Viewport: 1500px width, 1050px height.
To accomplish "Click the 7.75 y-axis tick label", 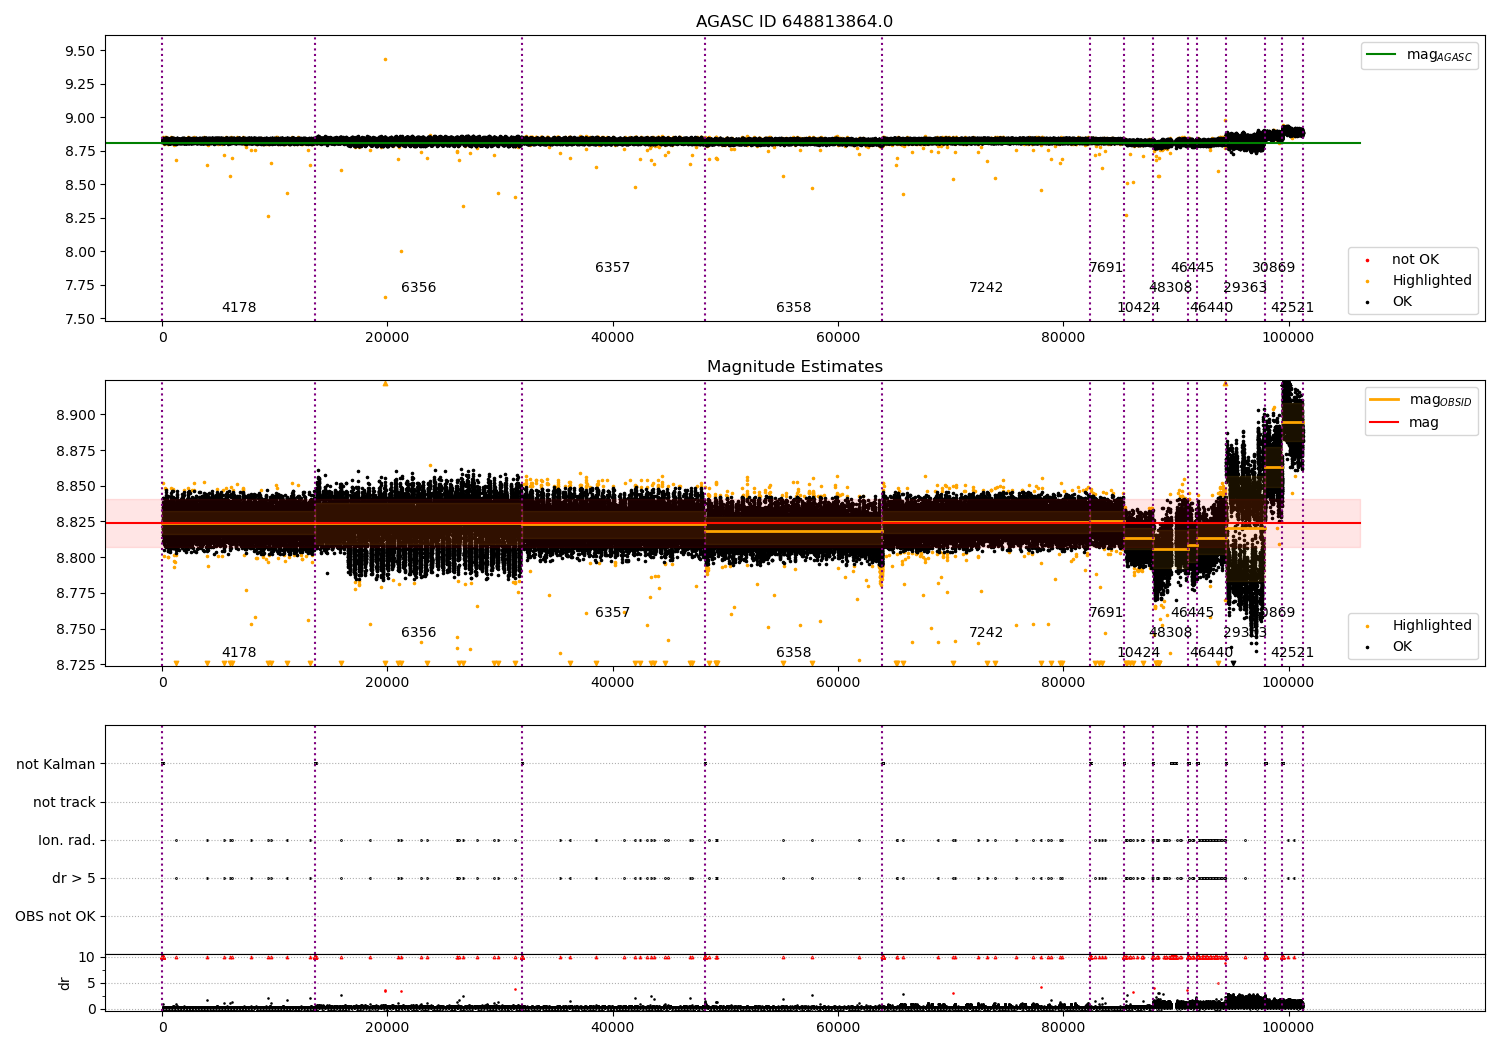I will coord(78,285).
